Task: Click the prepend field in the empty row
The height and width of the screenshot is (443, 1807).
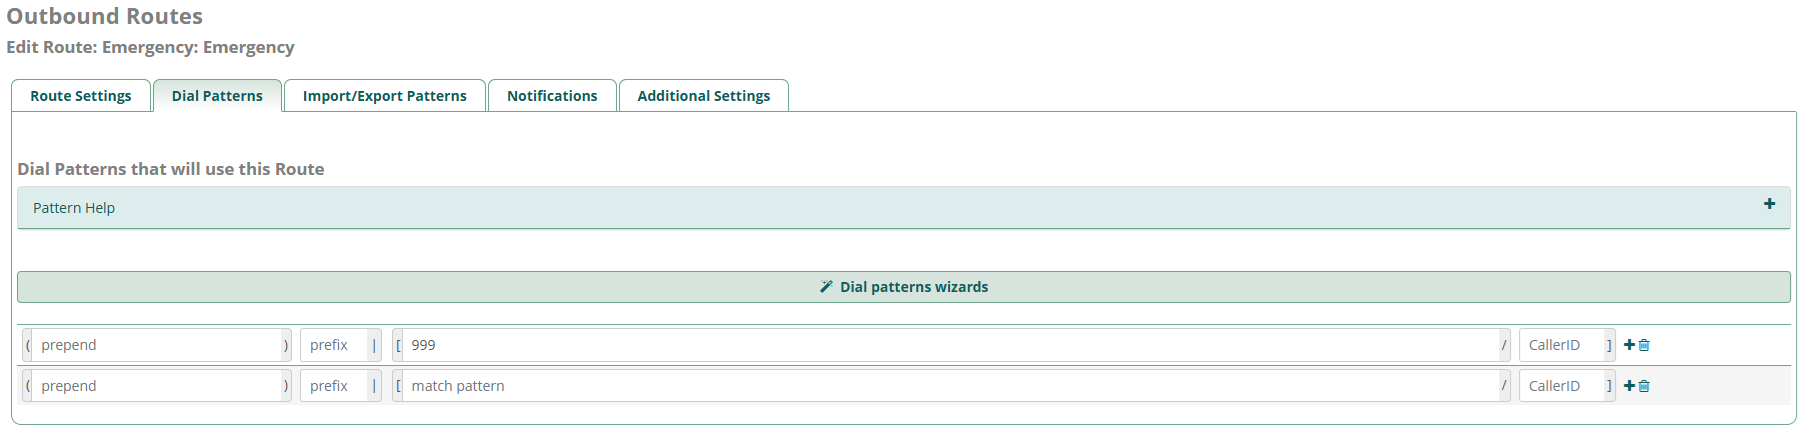Action: click(x=157, y=386)
